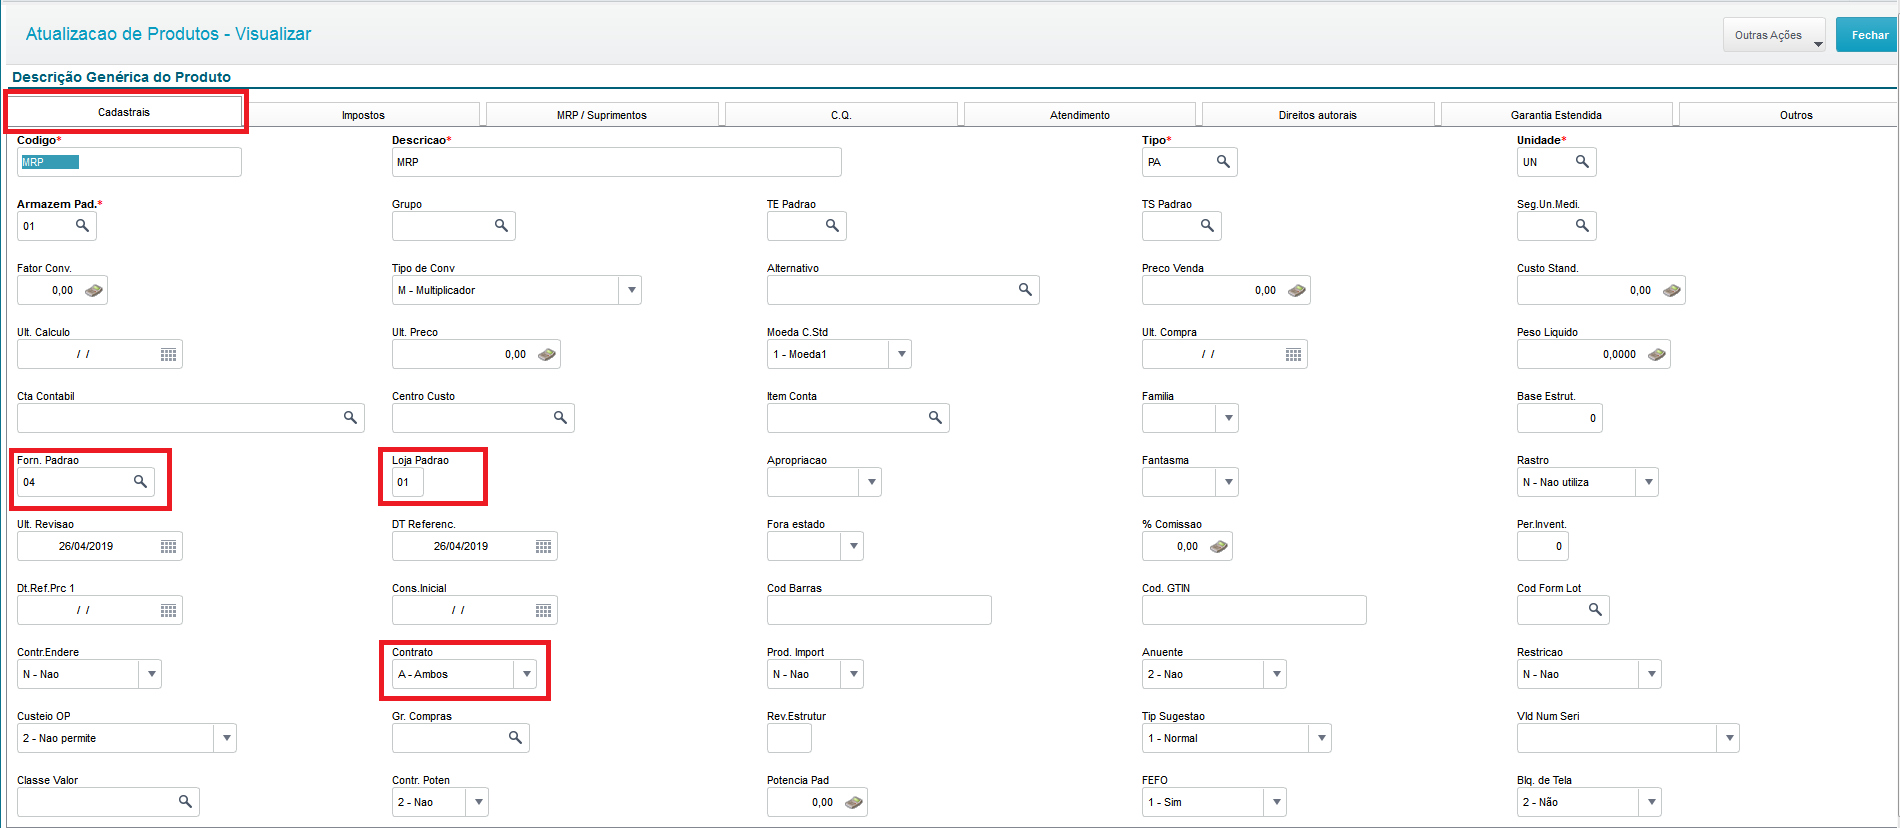Viewport: 1900px width, 828px height.
Task: Expand Fora estado dropdown
Action: [853, 546]
